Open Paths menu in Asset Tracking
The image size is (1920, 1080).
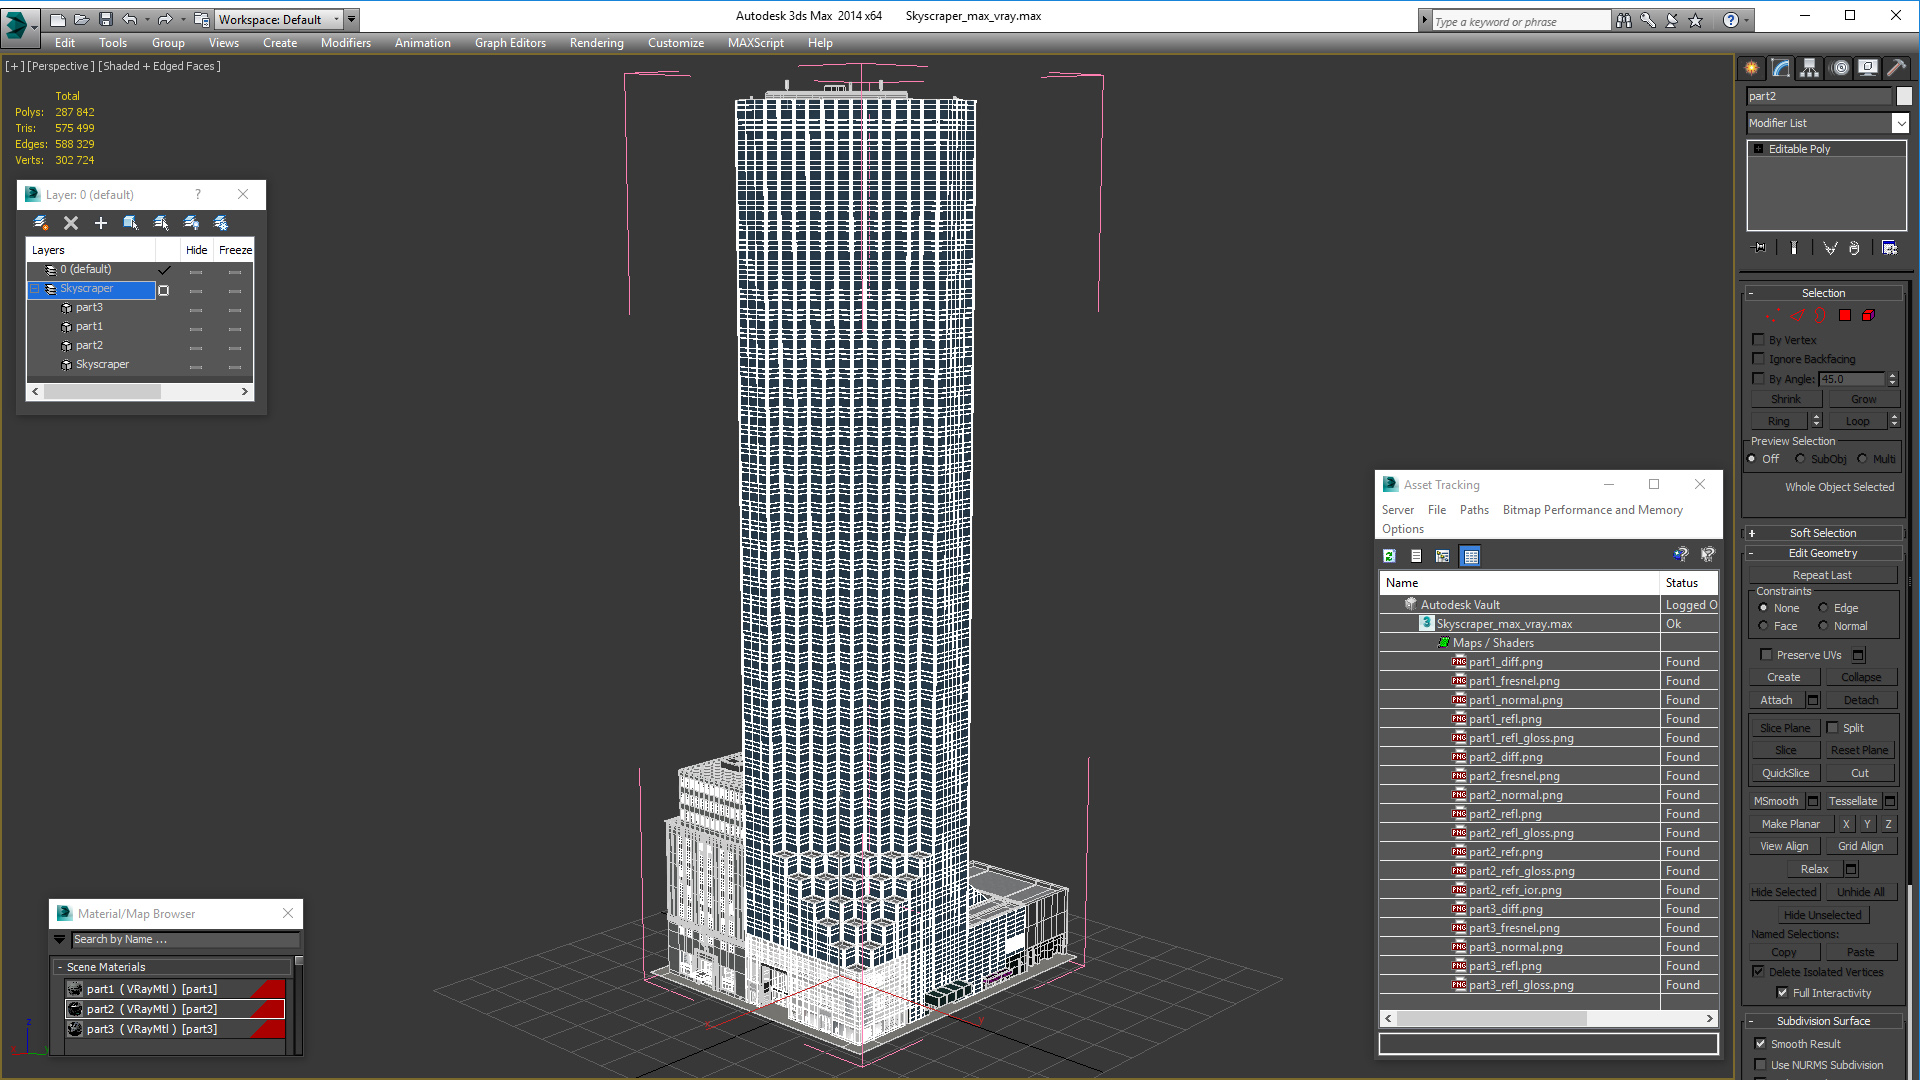1474,510
